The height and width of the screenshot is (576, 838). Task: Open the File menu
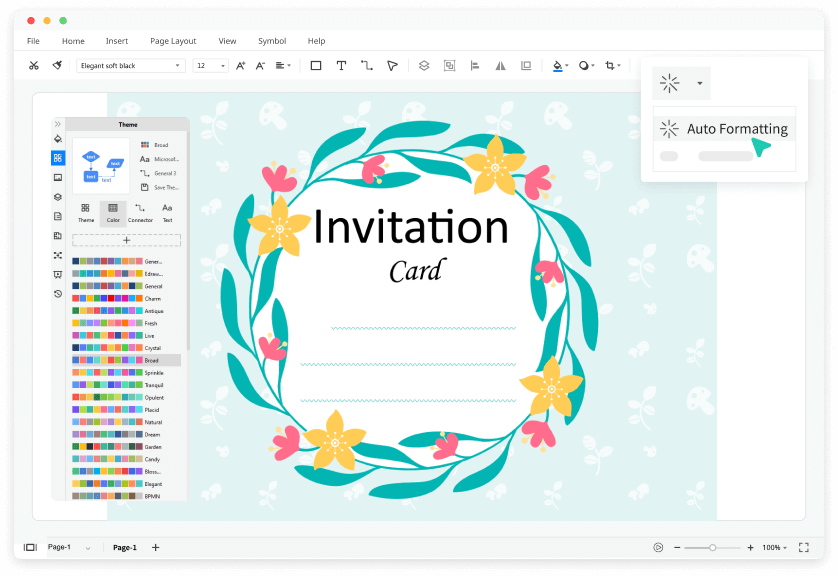[x=33, y=41]
